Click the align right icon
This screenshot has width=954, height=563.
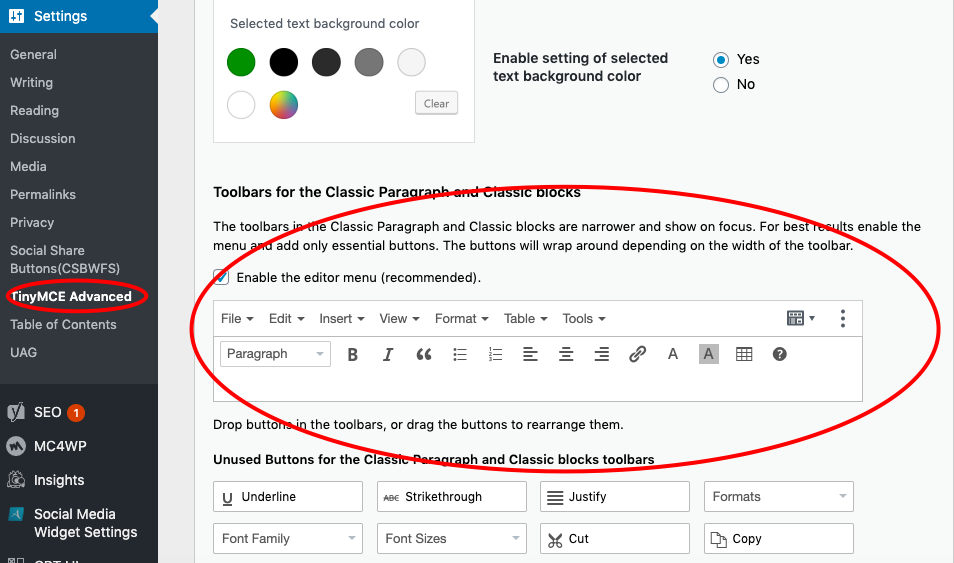(602, 354)
